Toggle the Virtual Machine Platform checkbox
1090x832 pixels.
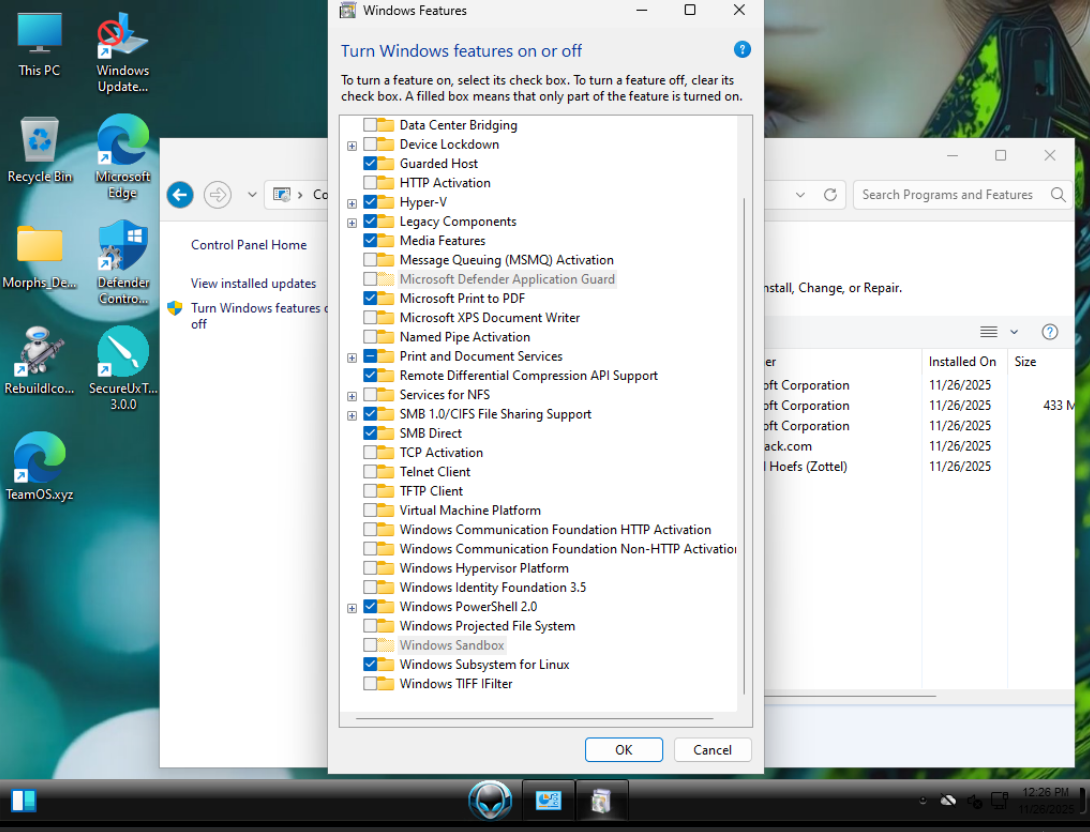pyautogui.click(x=371, y=511)
